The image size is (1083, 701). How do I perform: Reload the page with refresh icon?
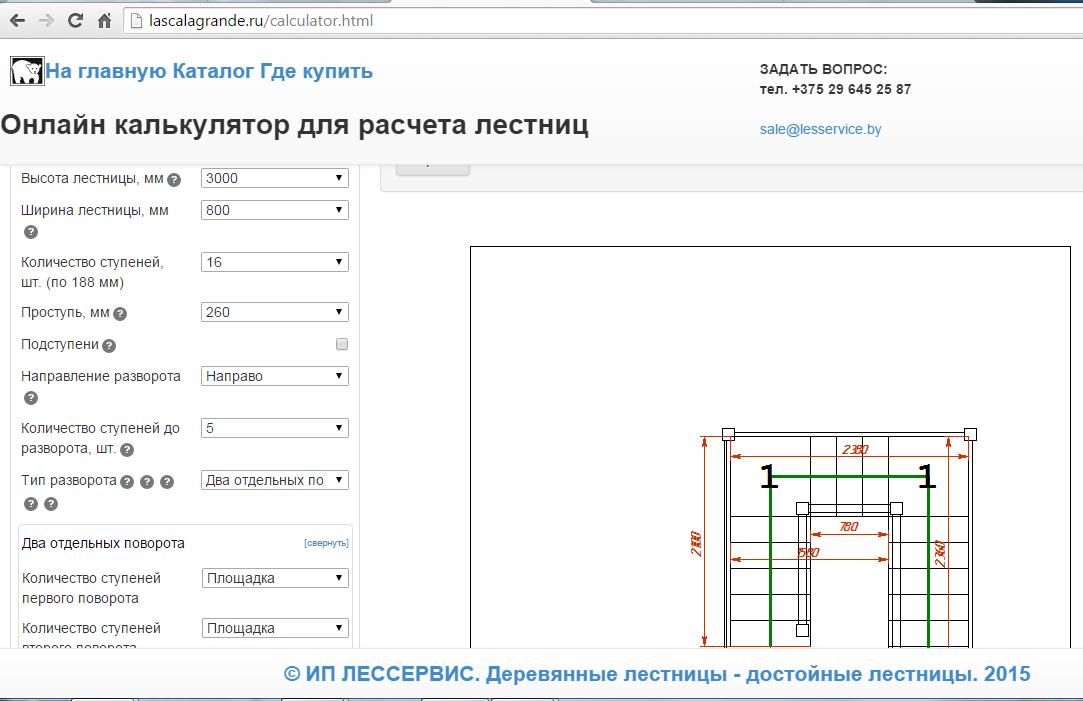(75, 21)
